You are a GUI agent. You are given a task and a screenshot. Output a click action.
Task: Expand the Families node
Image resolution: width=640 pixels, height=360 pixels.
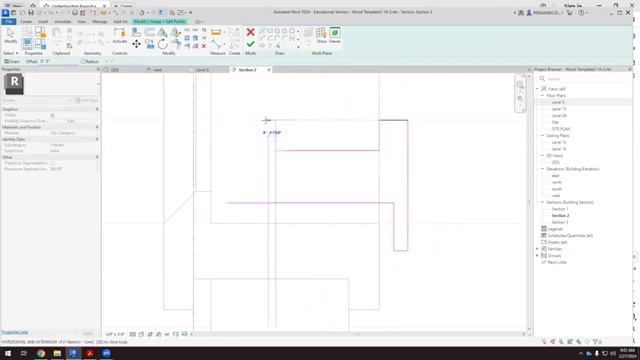coord(538,249)
